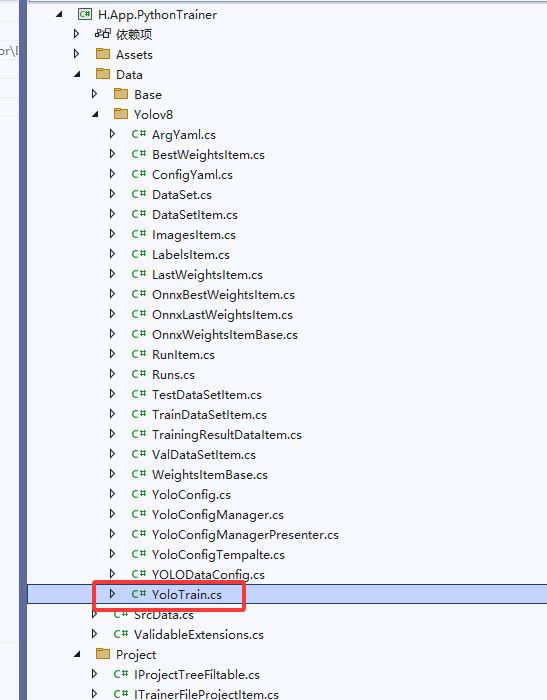This screenshot has height=700, width=547.
Task: Select the OnnxBestWeightsItem.cs file name
Action: tap(223, 295)
